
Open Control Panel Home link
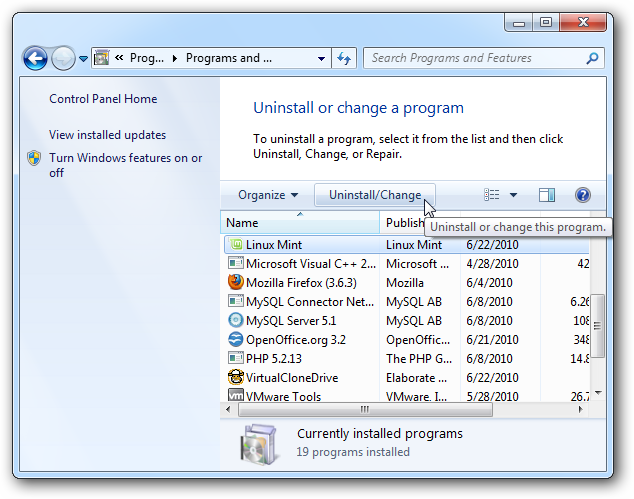(x=103, y=99)
